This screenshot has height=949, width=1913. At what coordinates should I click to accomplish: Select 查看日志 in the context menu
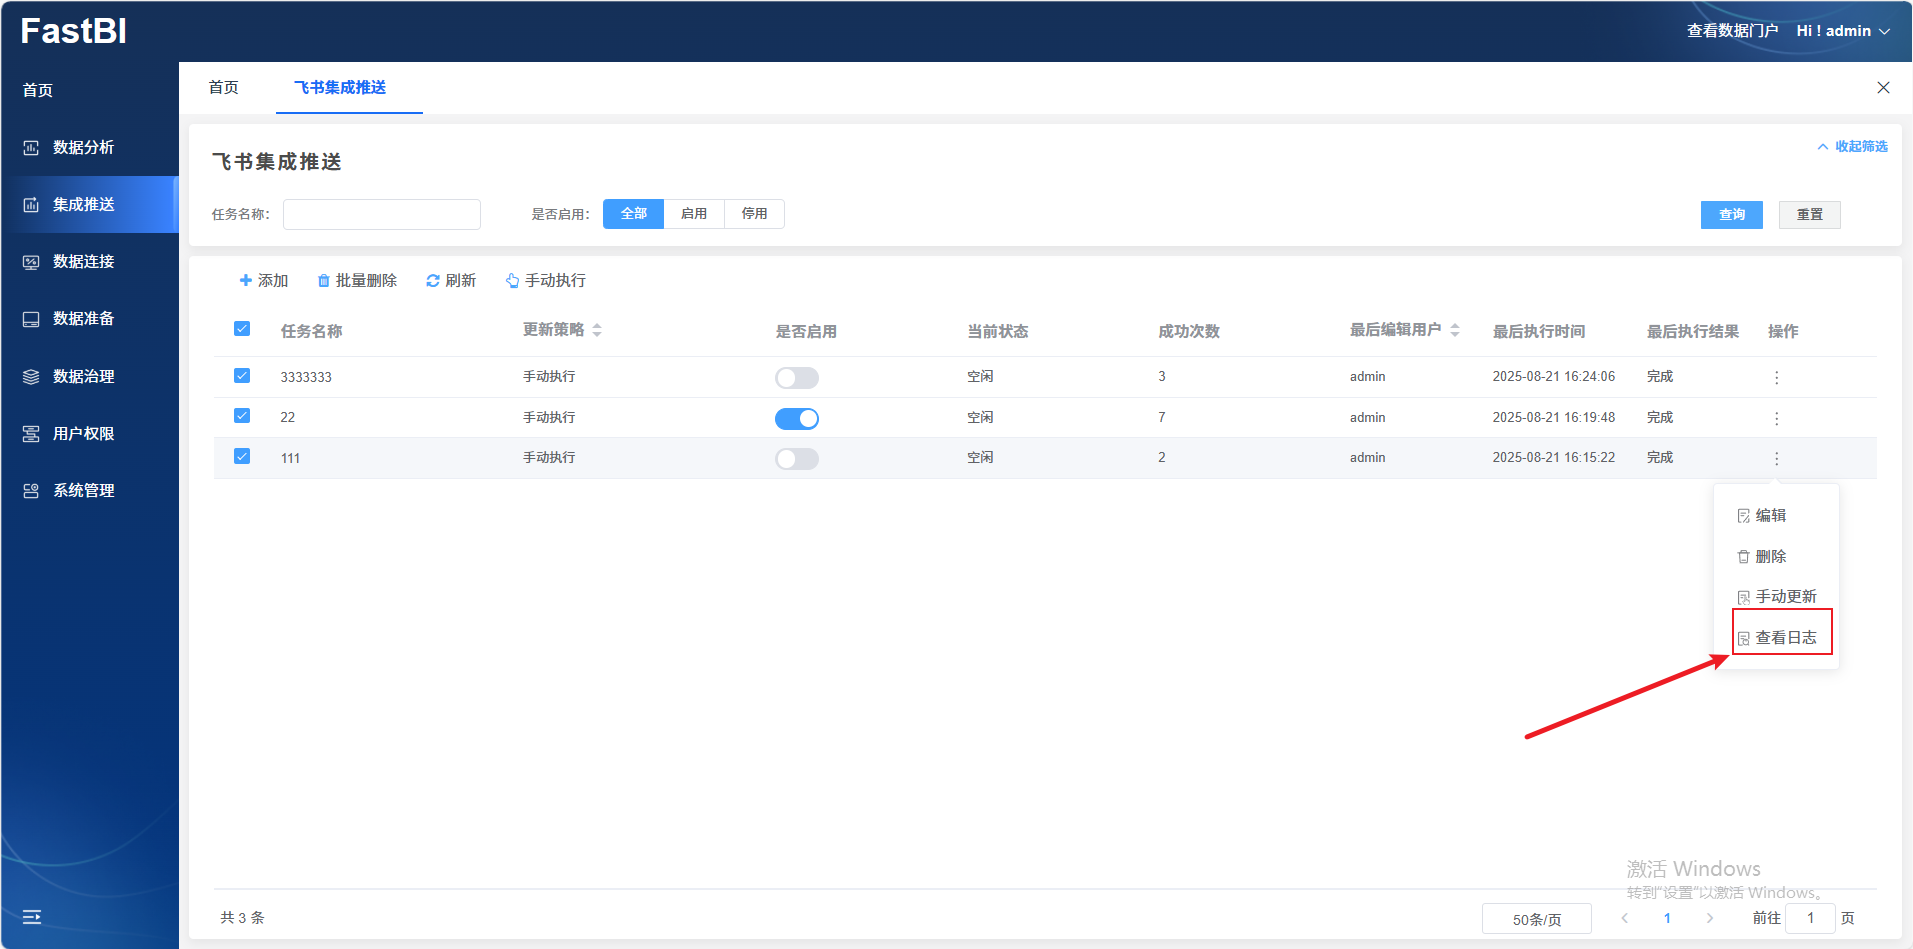[x=1784, y=638]
